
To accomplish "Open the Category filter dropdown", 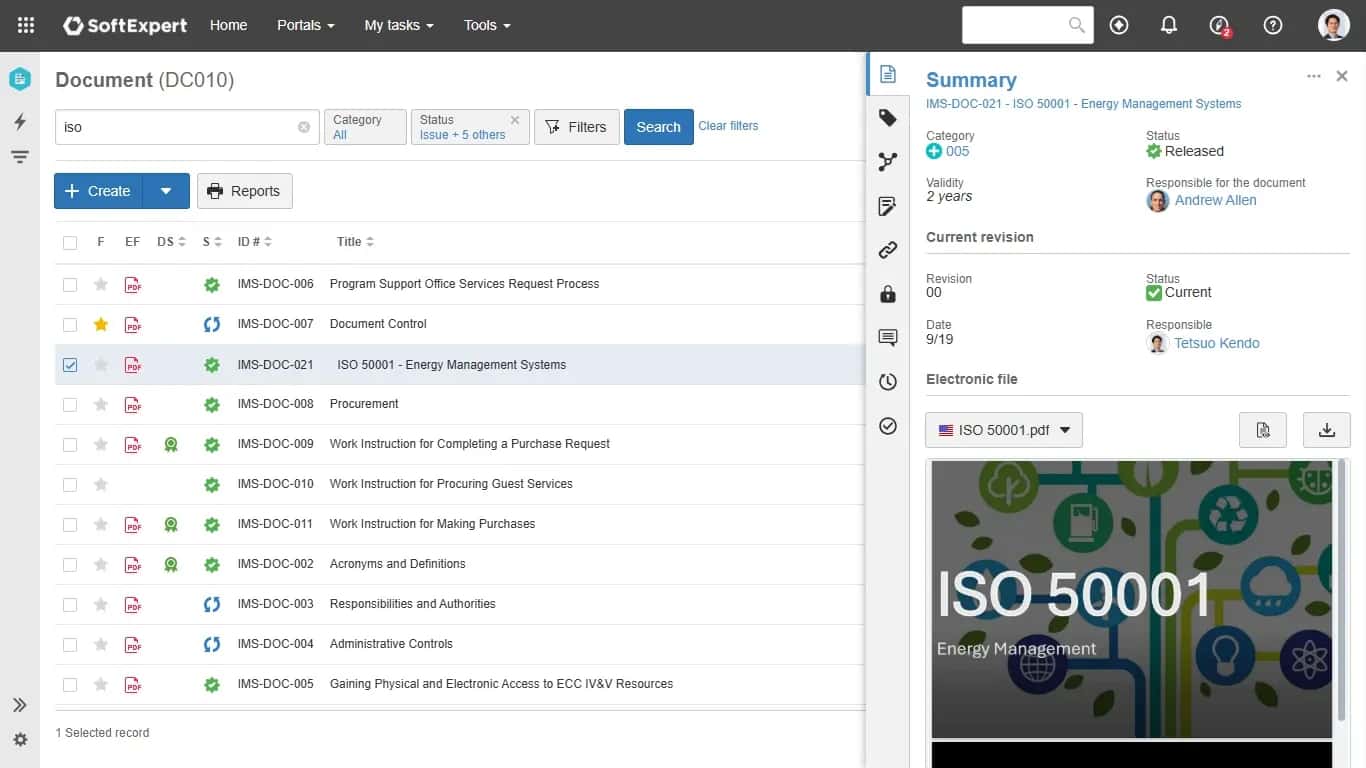I will (x=365, y=127).
